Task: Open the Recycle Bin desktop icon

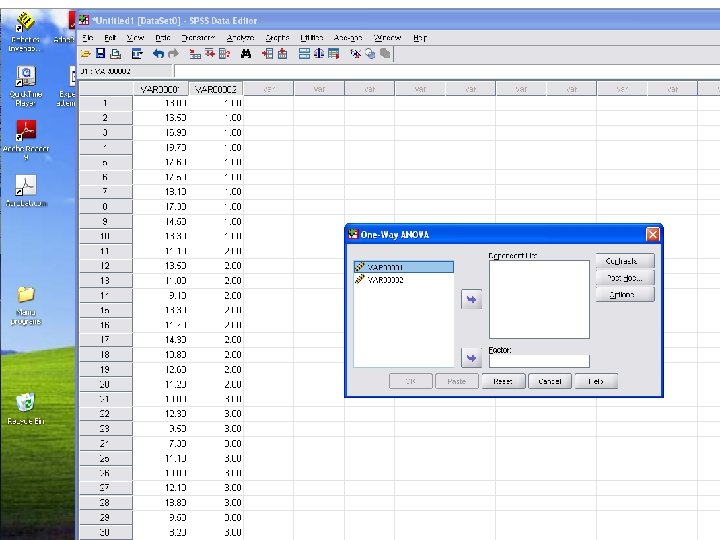Action: tap(26, 408)
